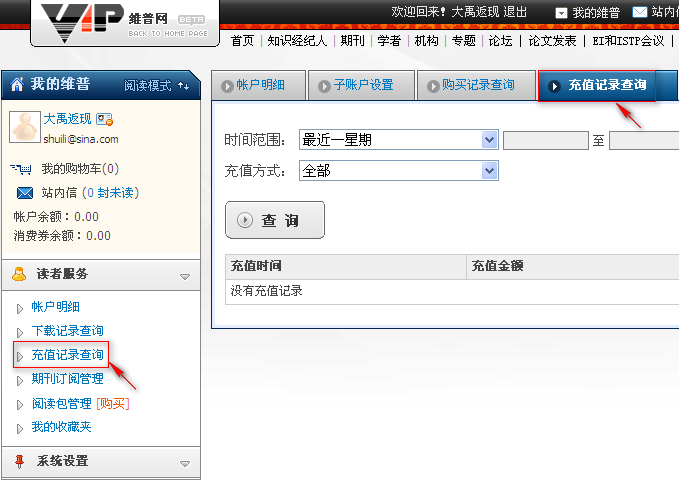
Task: Open the 充值方式 dropdown
Action: [x=398, y=171]
